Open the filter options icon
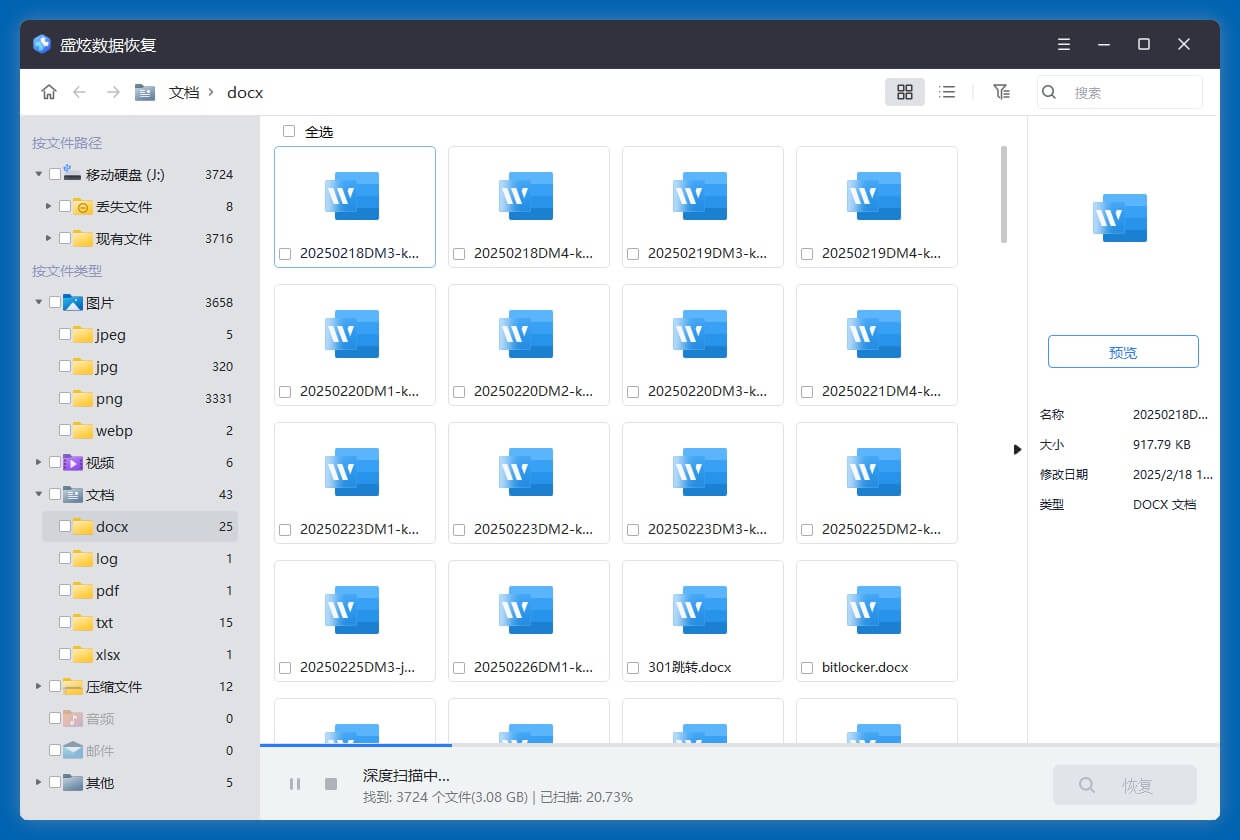This screenshot has height=840, width=1240. click(x=1002, y=91)
